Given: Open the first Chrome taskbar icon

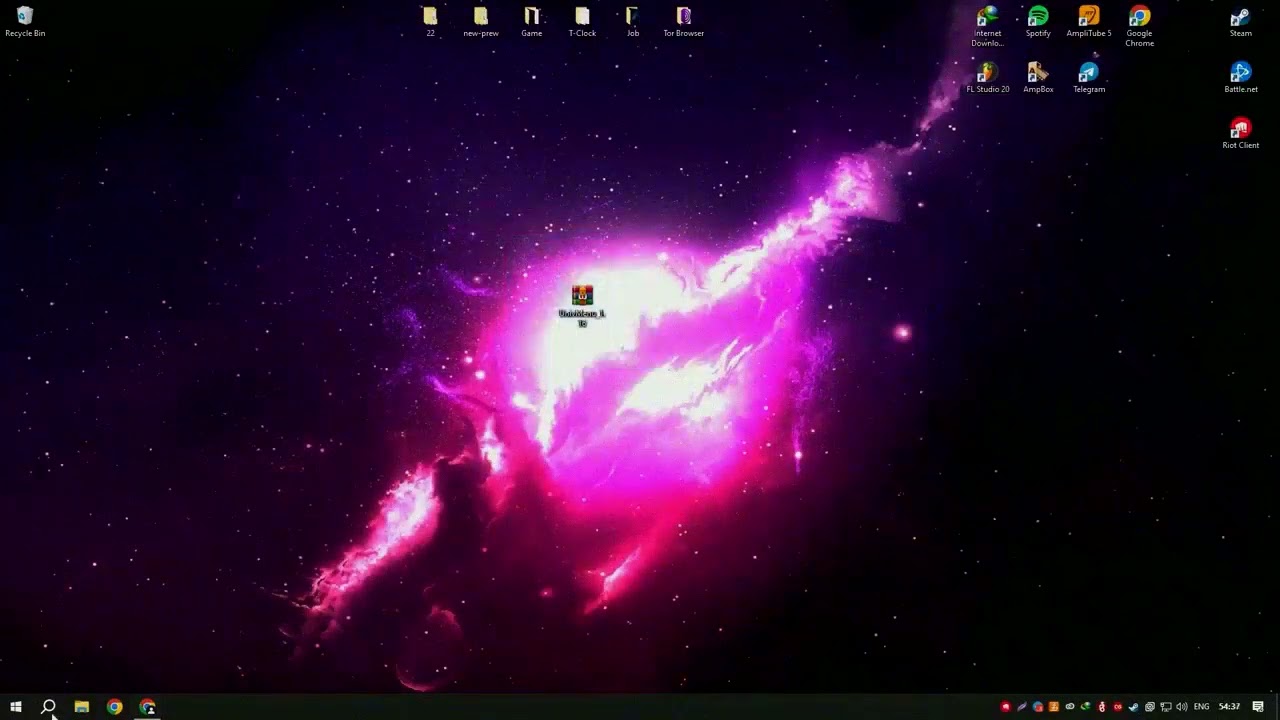Looking at the screenshot, I should [x=115, y=707].
